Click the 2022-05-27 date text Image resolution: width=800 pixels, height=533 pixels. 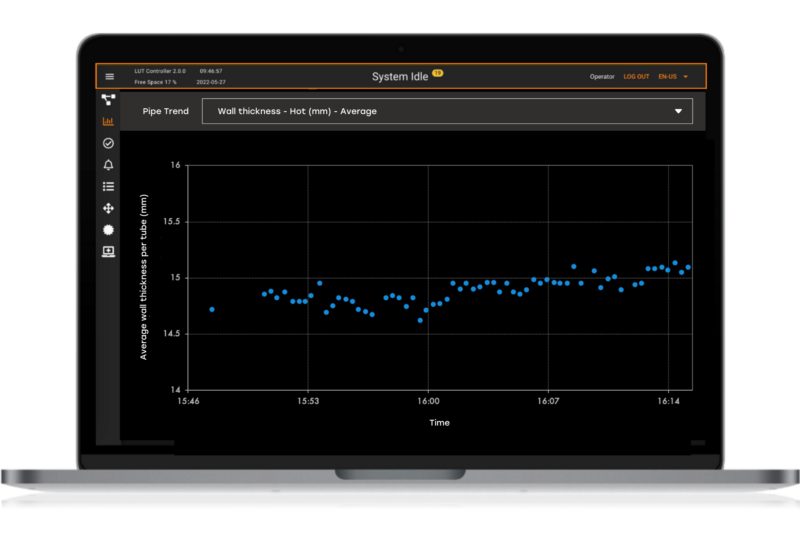pos(211,82)
